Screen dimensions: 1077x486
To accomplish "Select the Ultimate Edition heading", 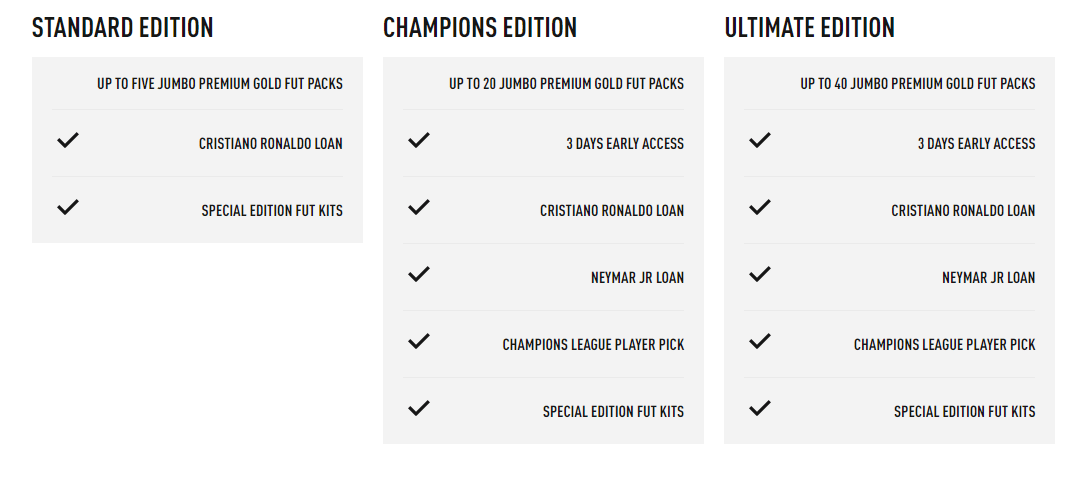I will [x=810, y=28].
